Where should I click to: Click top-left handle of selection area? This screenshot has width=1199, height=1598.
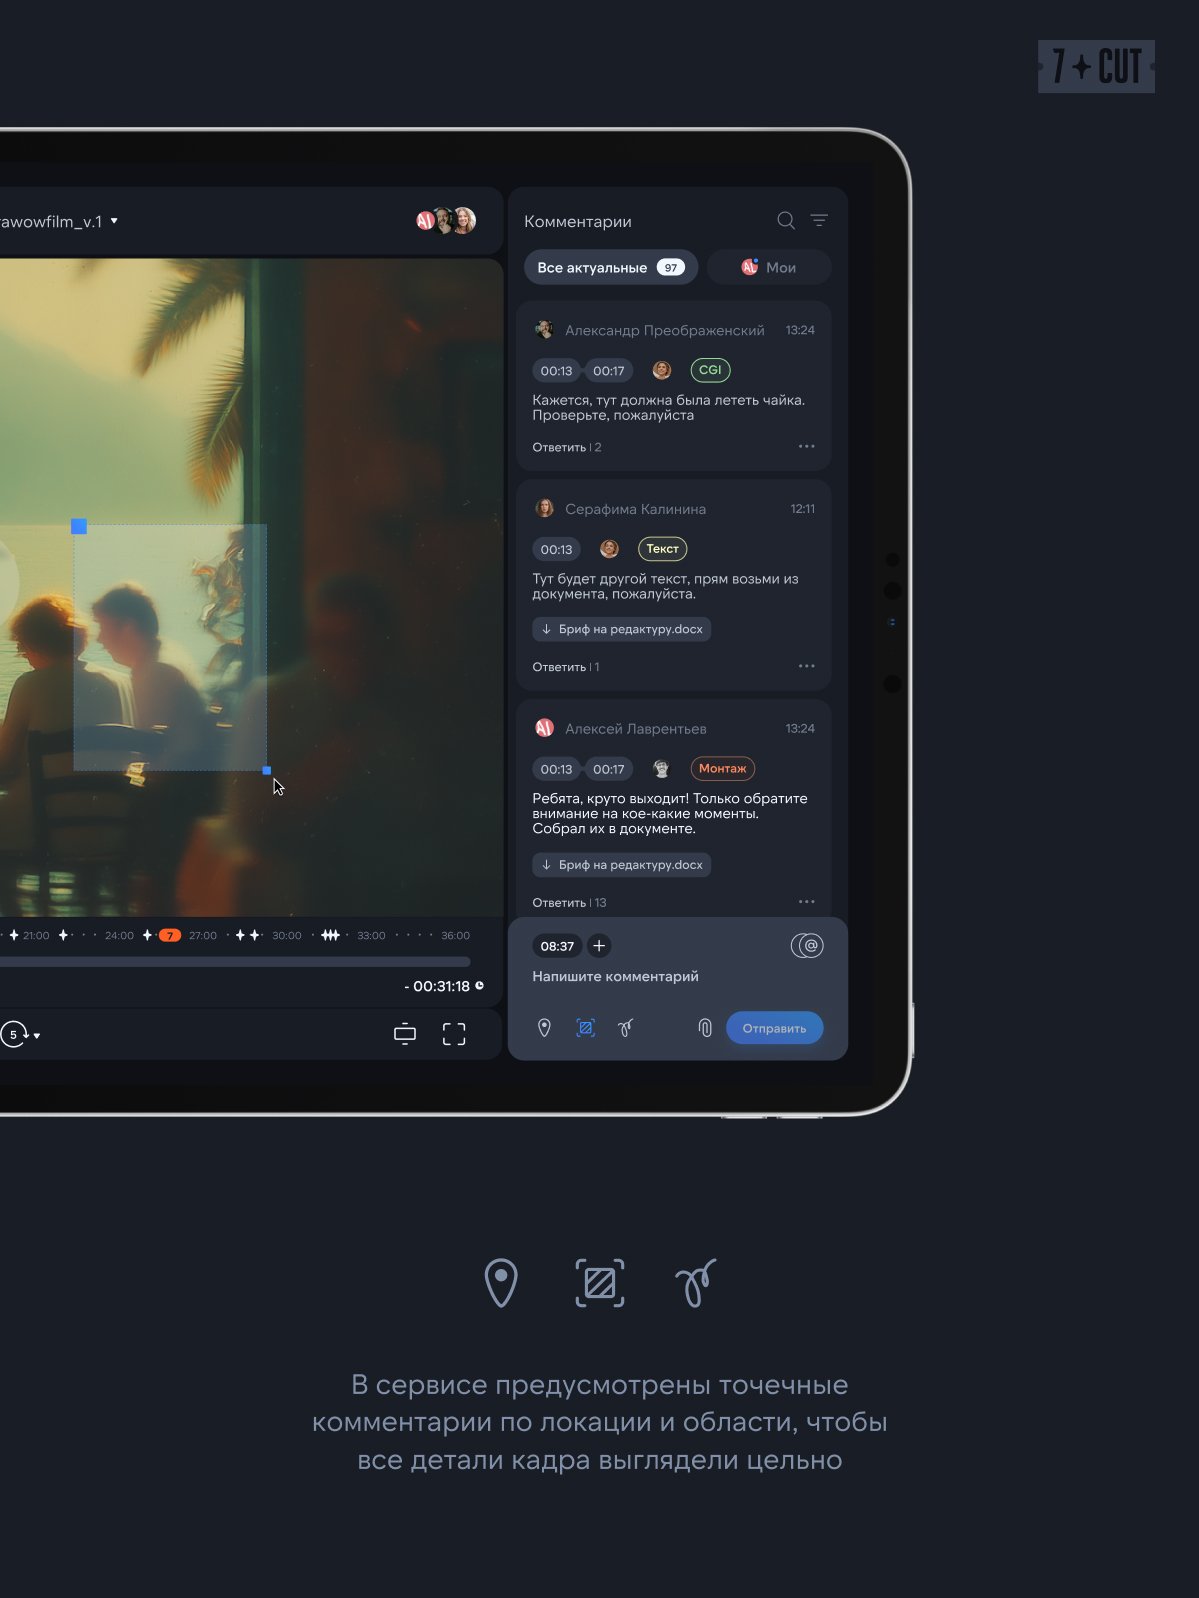click(x=79, y=526)
